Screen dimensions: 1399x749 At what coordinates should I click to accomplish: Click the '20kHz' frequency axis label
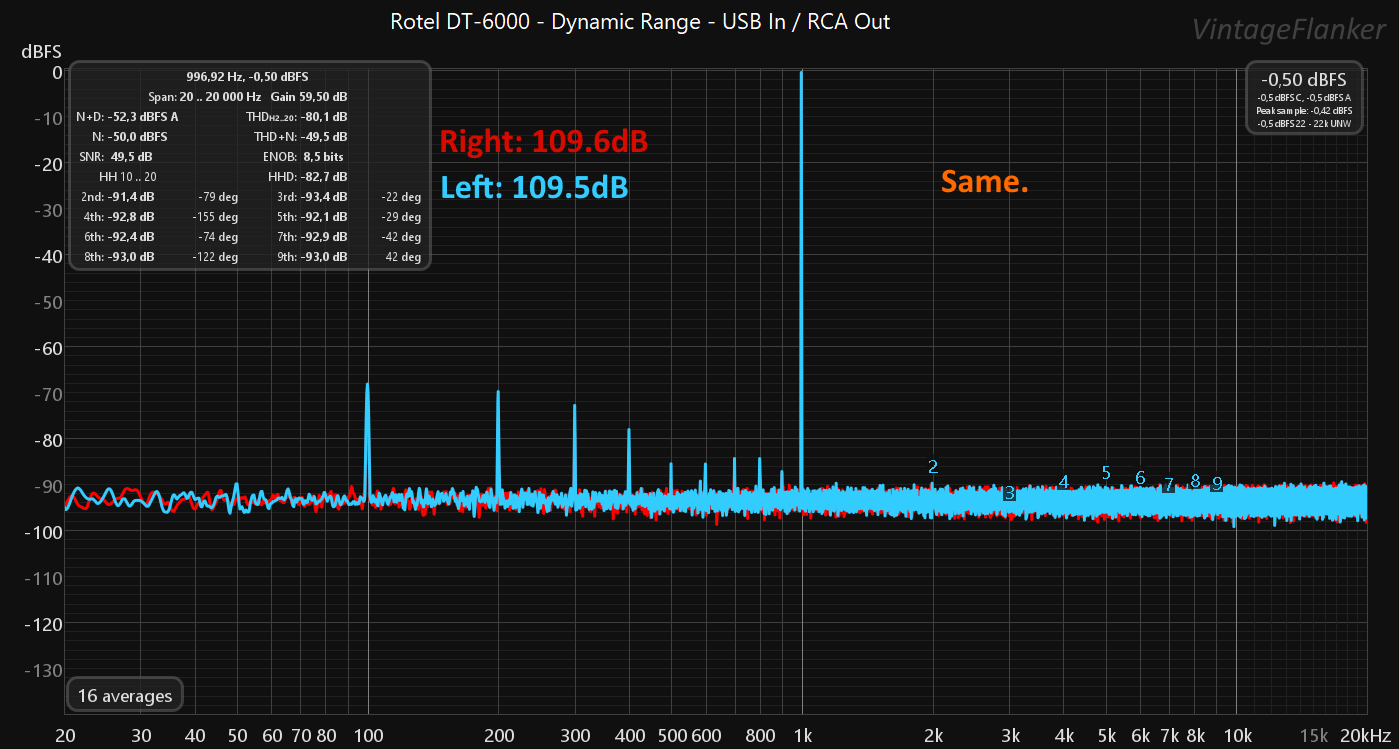[x=1366, y=735]
